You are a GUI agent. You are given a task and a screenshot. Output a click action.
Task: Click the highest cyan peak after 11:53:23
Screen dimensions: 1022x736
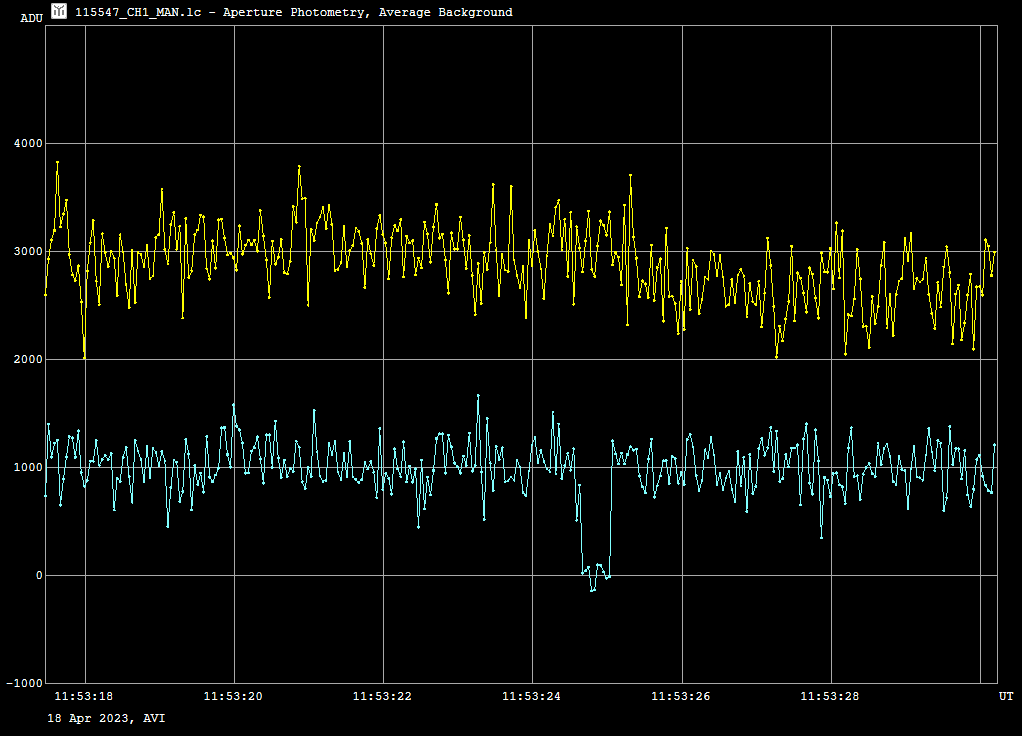[478, 396]
